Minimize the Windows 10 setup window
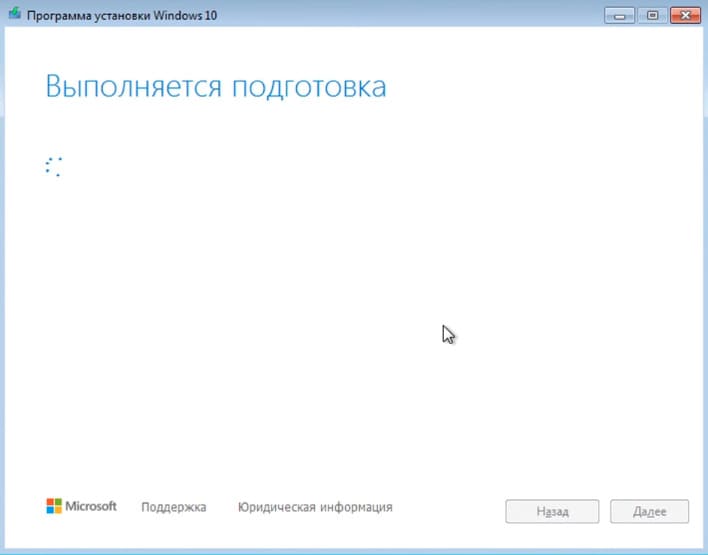The image size is (708, 555). coord(620,15)
